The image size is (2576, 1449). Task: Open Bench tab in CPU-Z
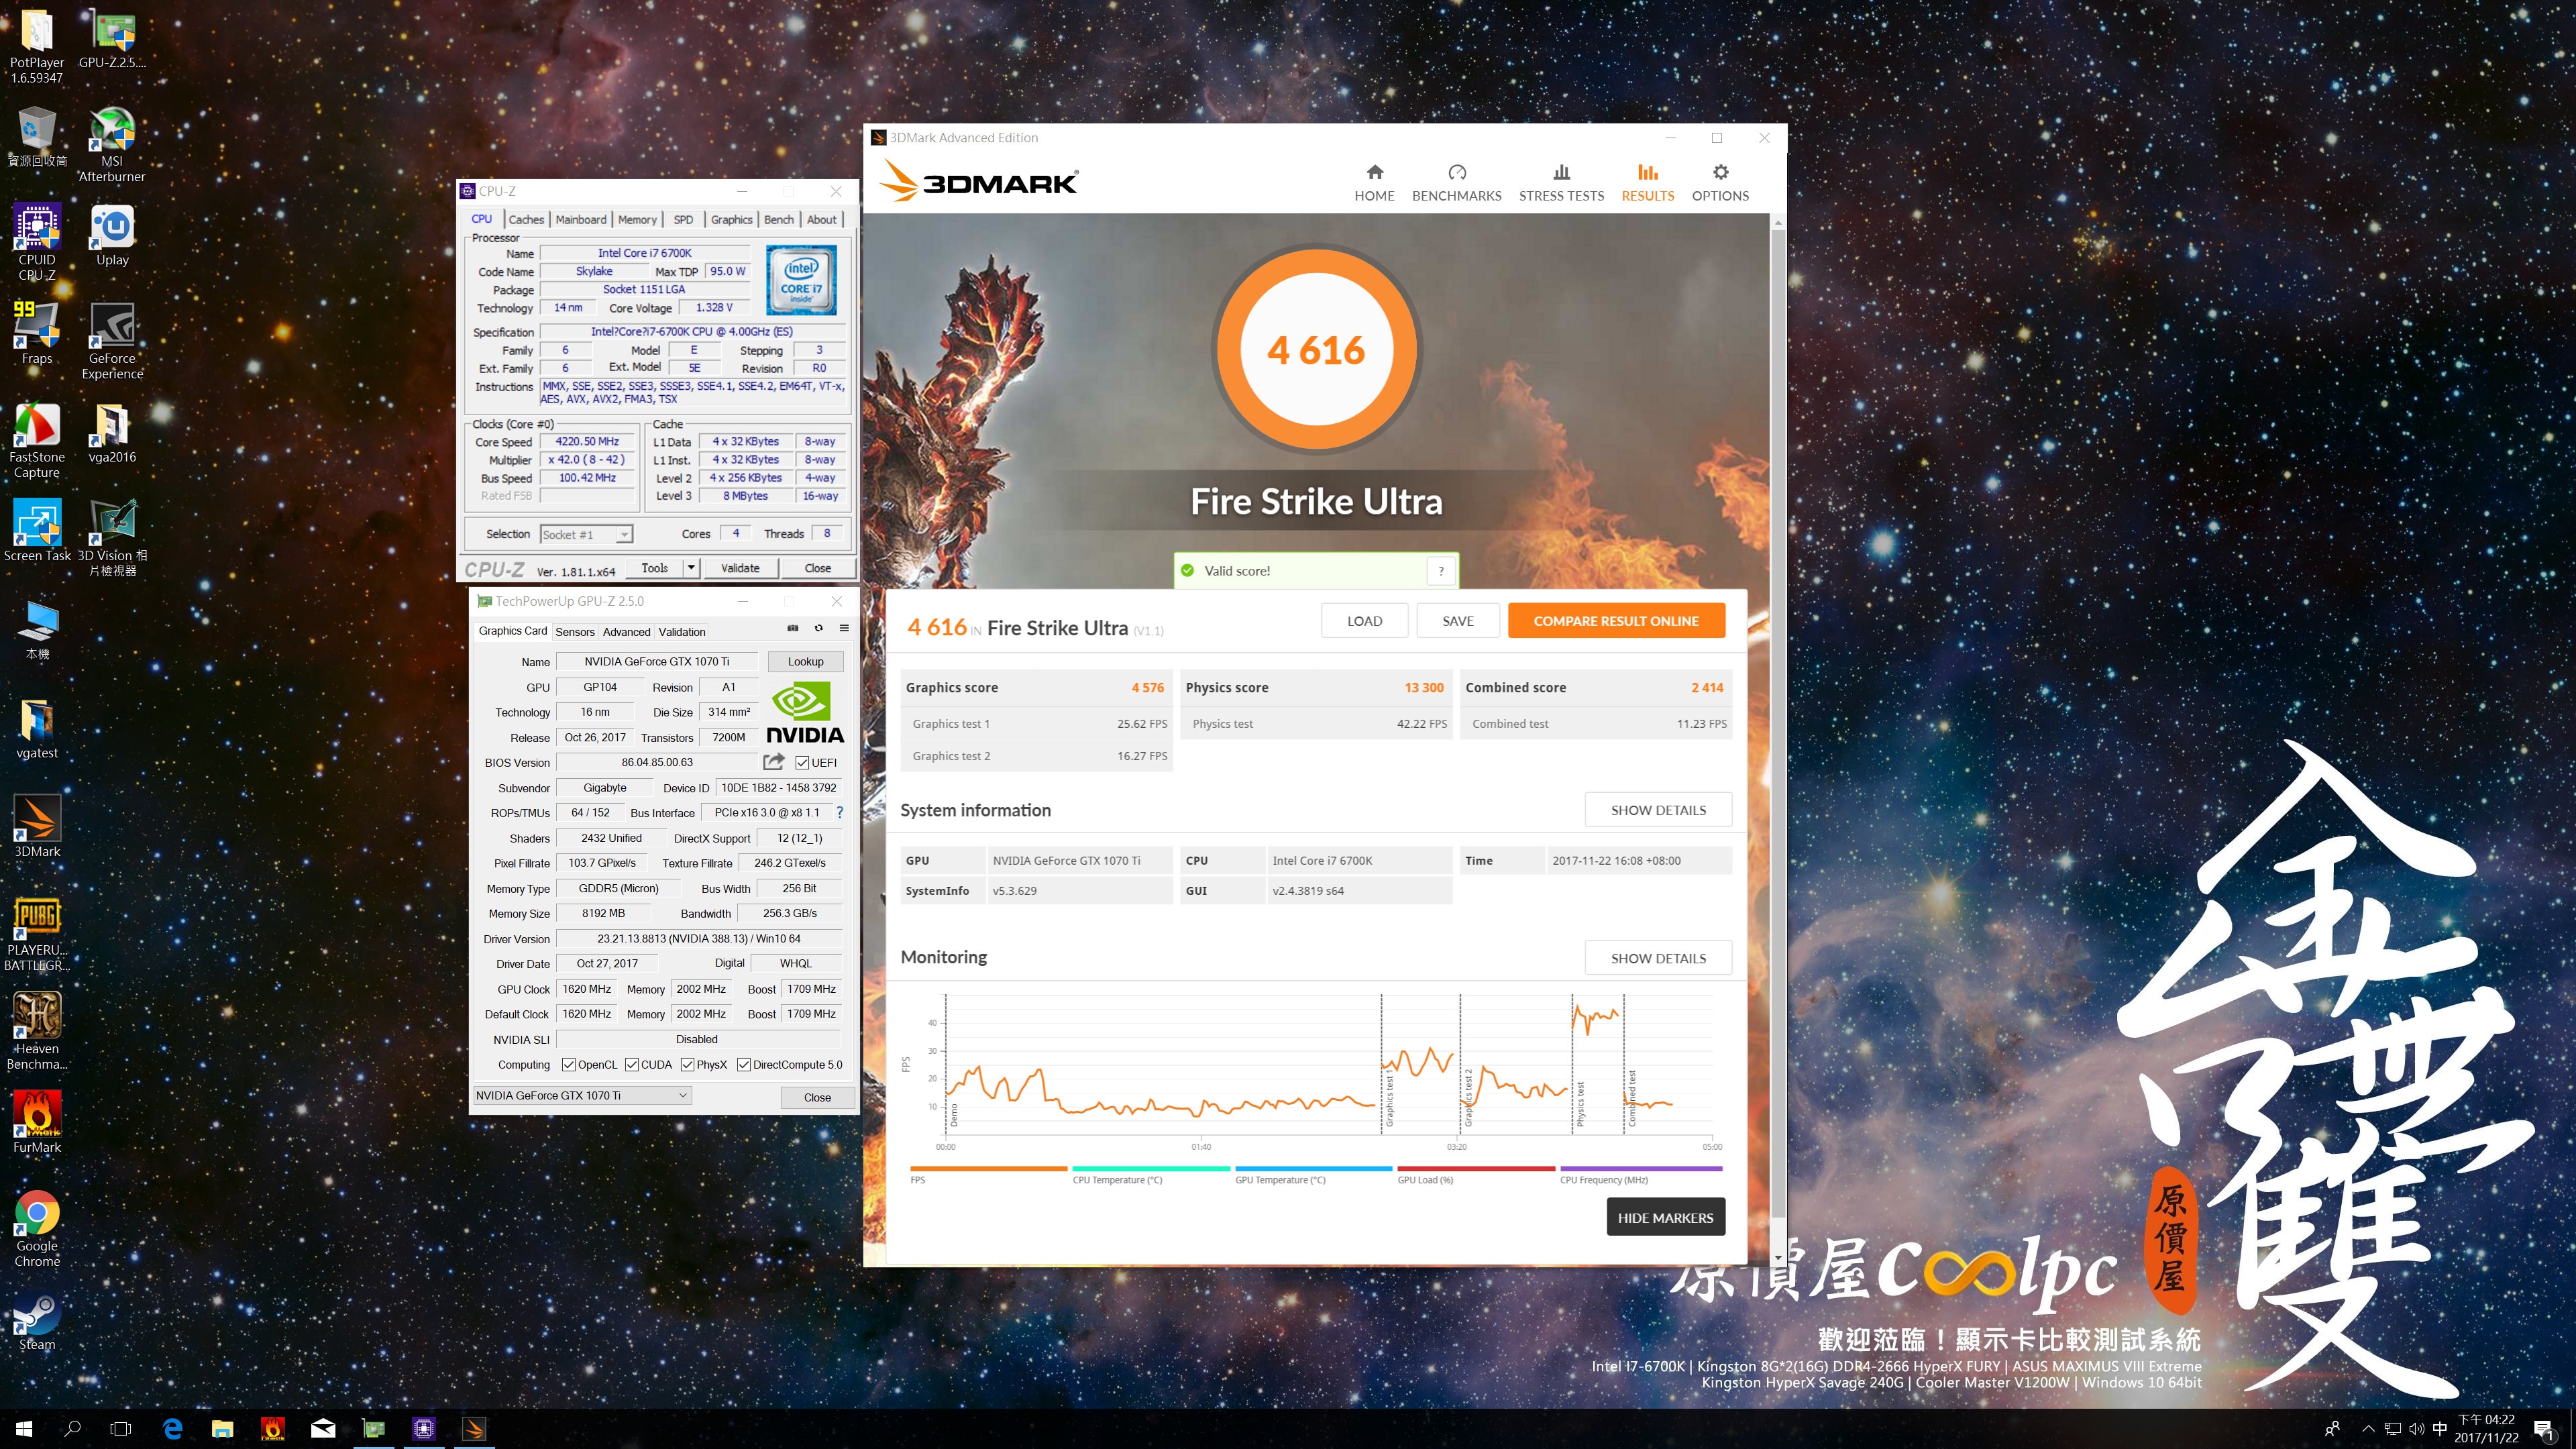pos(779,220)
